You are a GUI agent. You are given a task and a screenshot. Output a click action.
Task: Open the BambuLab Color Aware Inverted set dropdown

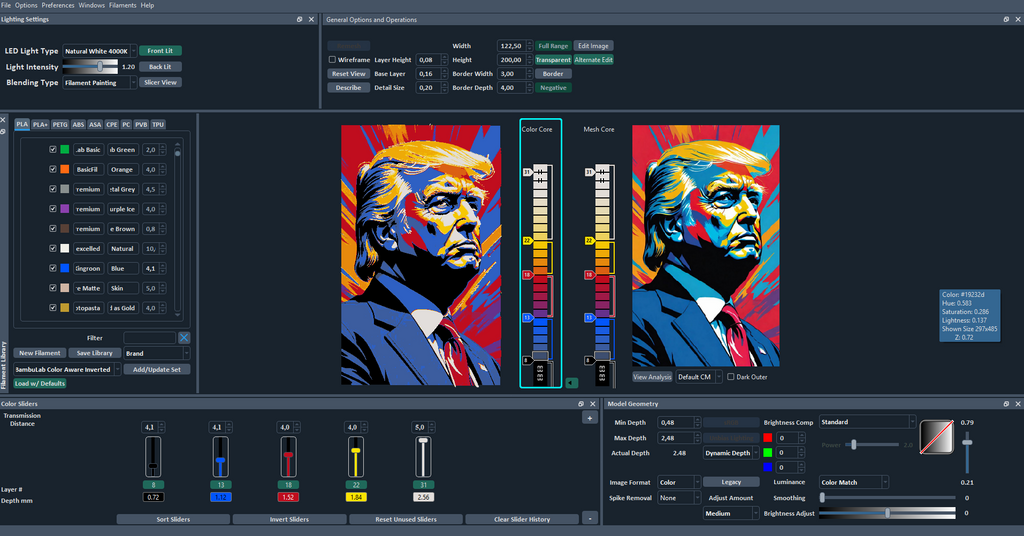tap(67, 370)
